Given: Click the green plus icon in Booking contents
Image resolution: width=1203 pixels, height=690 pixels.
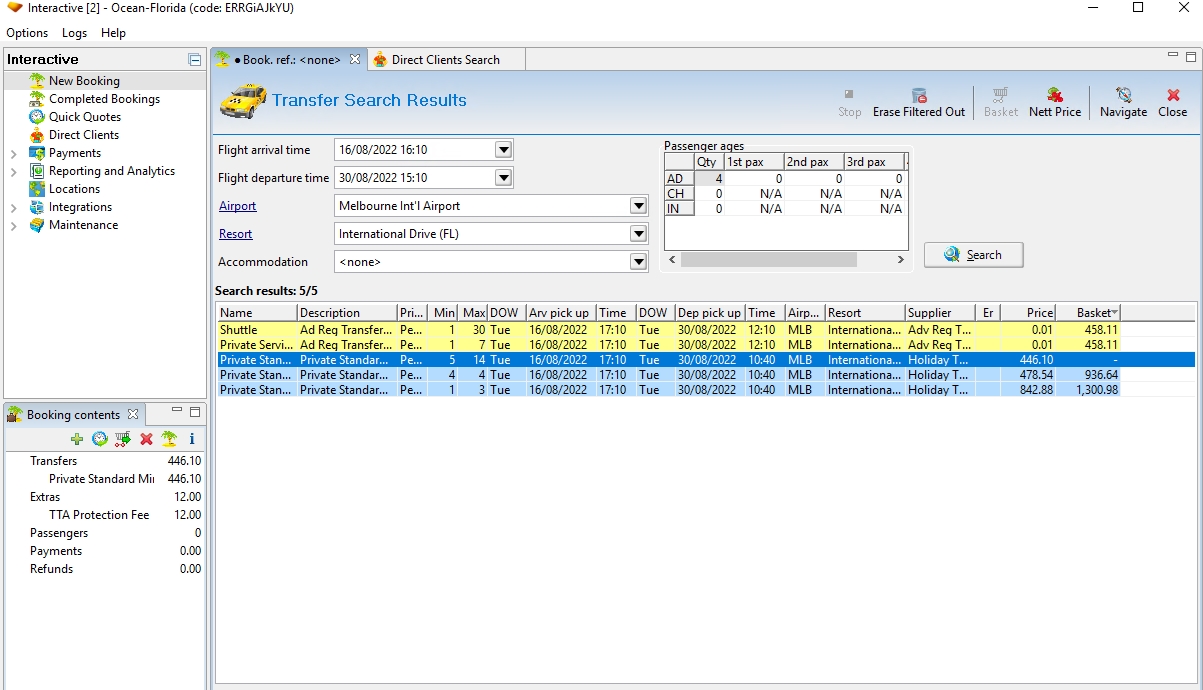Looking at the screenshot, I should [x=77, y=439].
